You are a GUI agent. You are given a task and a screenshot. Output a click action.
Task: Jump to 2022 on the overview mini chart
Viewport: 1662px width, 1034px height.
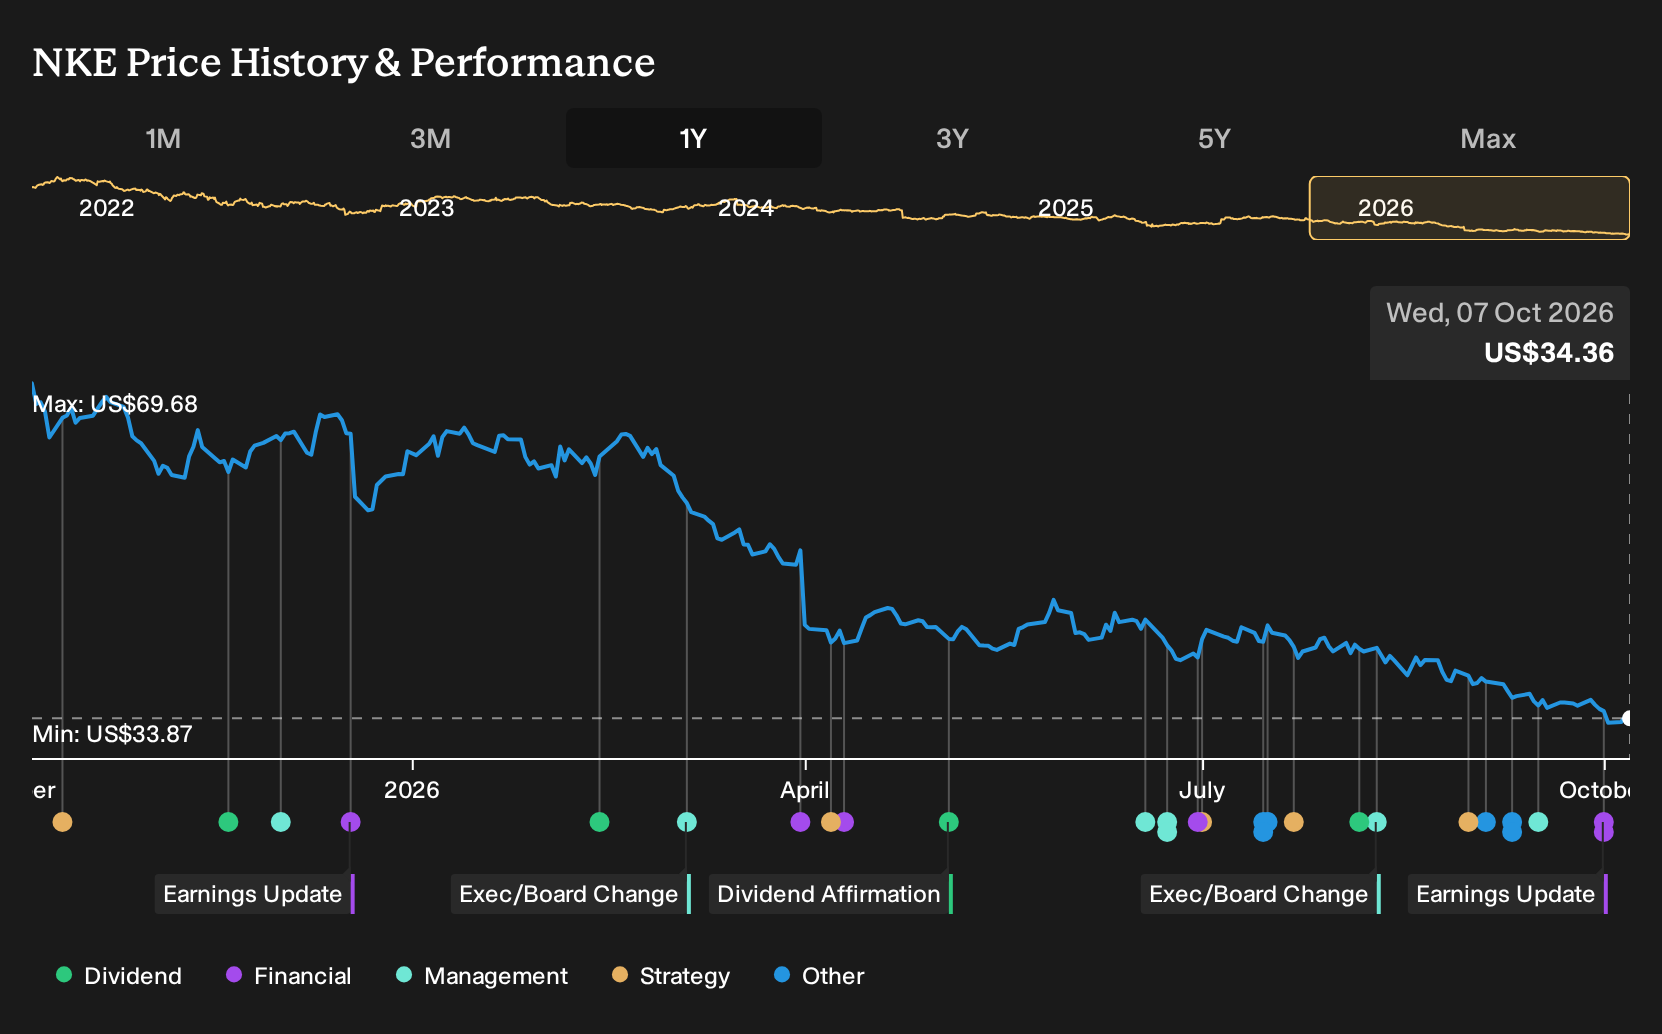[107, 208]
